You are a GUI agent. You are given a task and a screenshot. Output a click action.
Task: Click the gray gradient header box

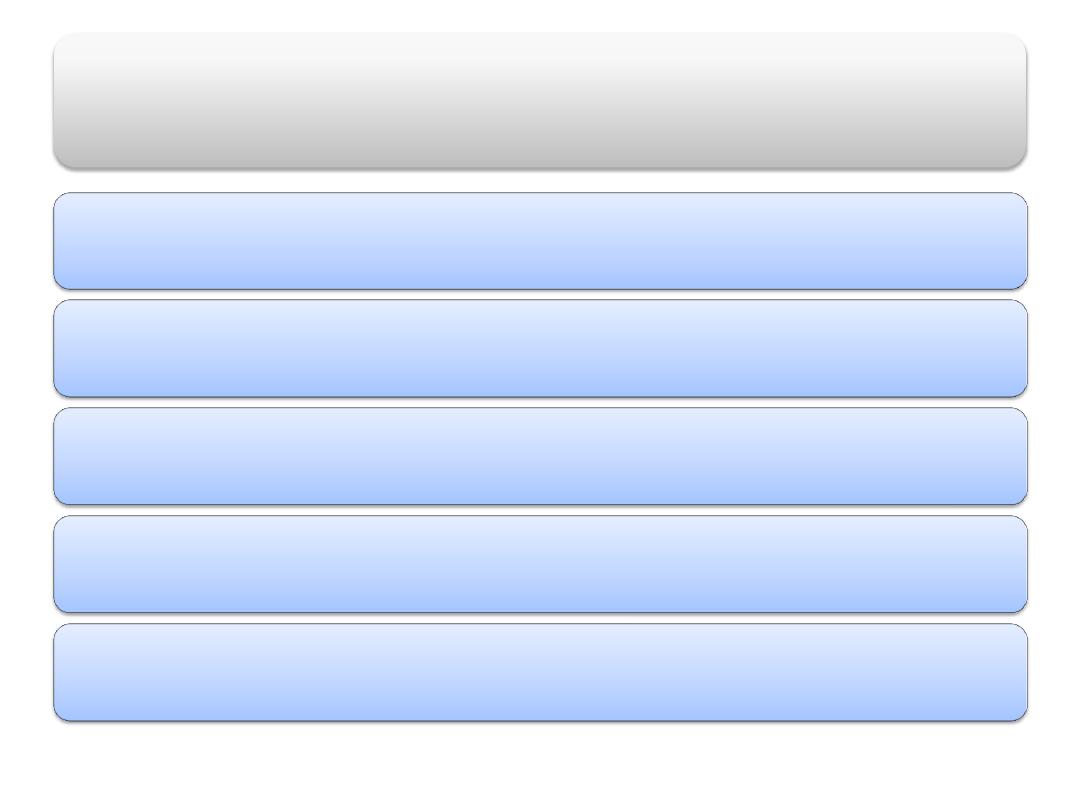click(x=540, y=100)
